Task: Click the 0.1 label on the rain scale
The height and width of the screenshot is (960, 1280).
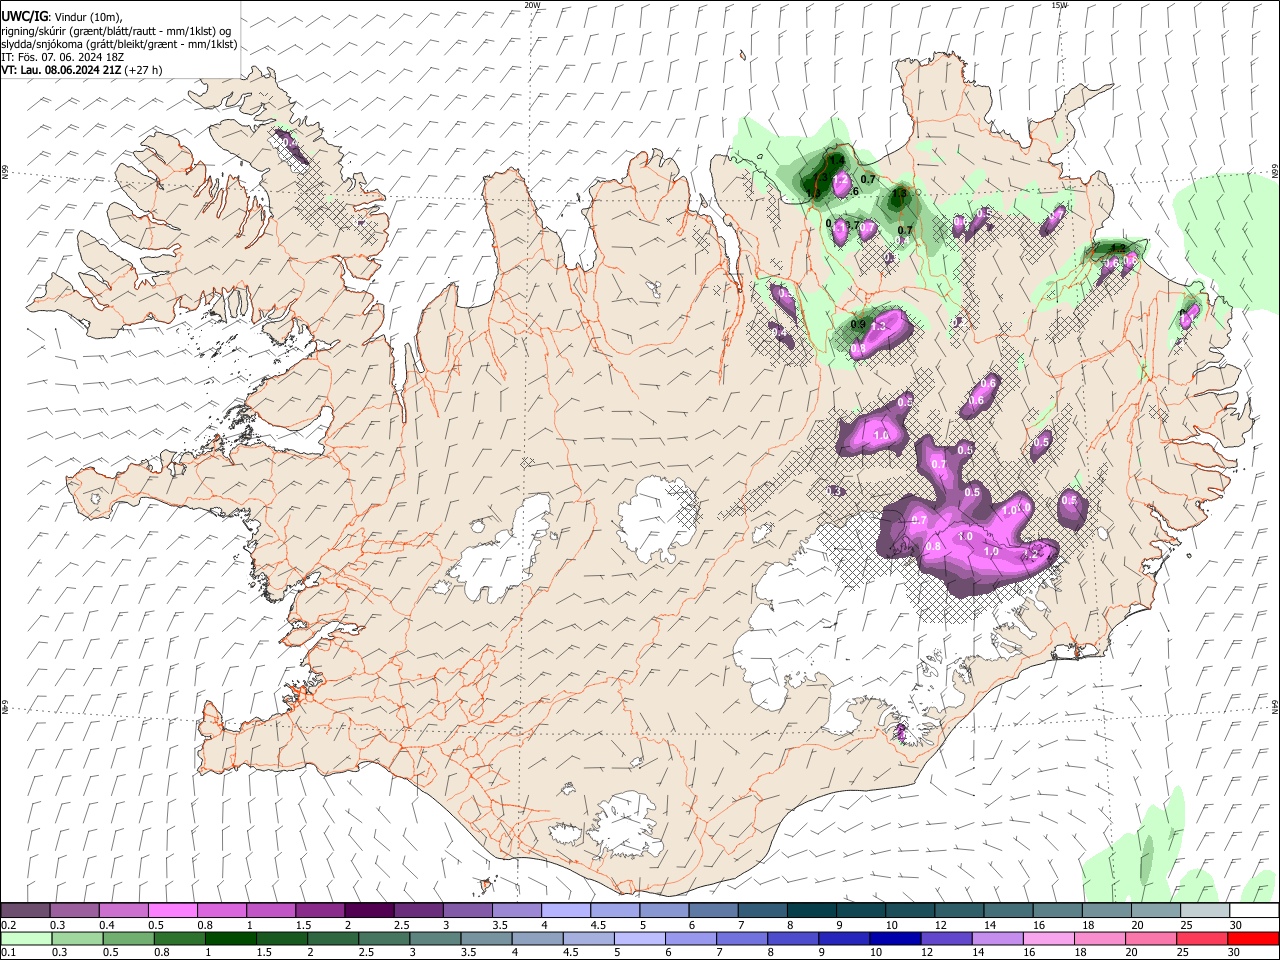Action: click(9, 953)
